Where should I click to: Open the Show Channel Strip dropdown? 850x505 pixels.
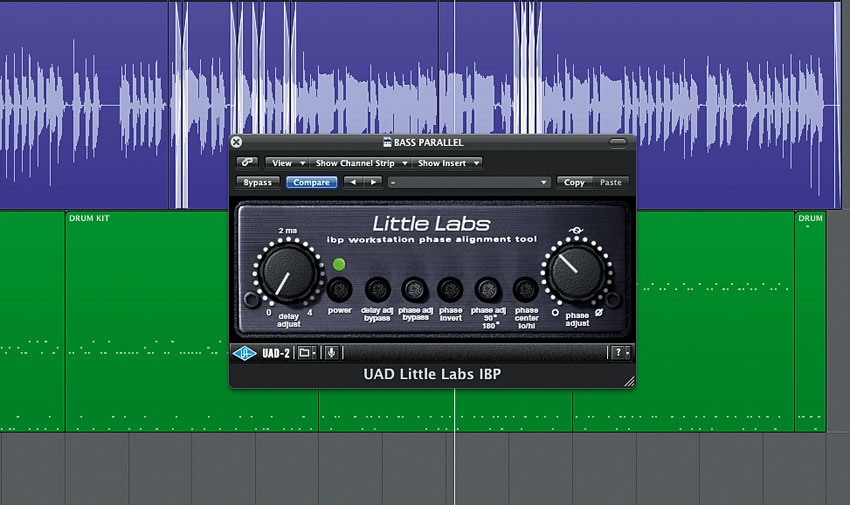(360, 163)
